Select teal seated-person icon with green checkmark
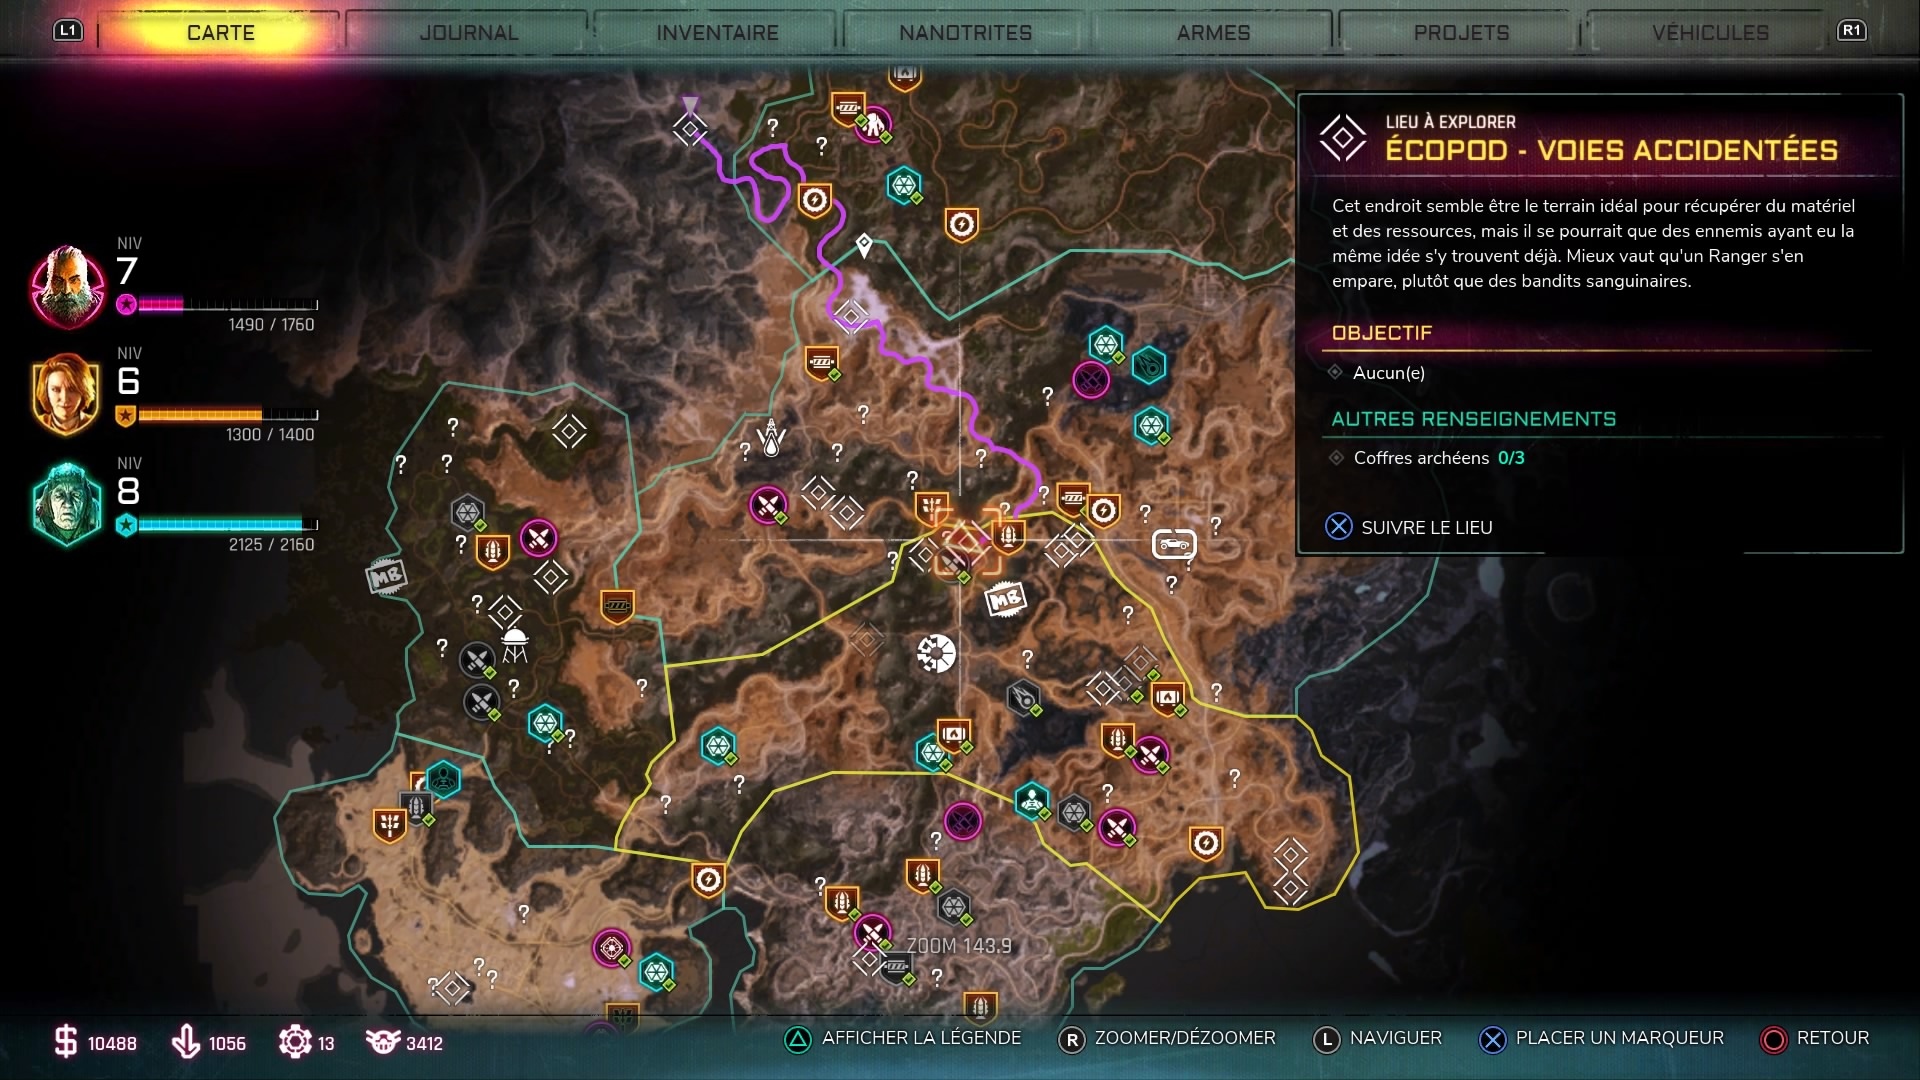The image size is (1920, 1080). point(1031,800)
